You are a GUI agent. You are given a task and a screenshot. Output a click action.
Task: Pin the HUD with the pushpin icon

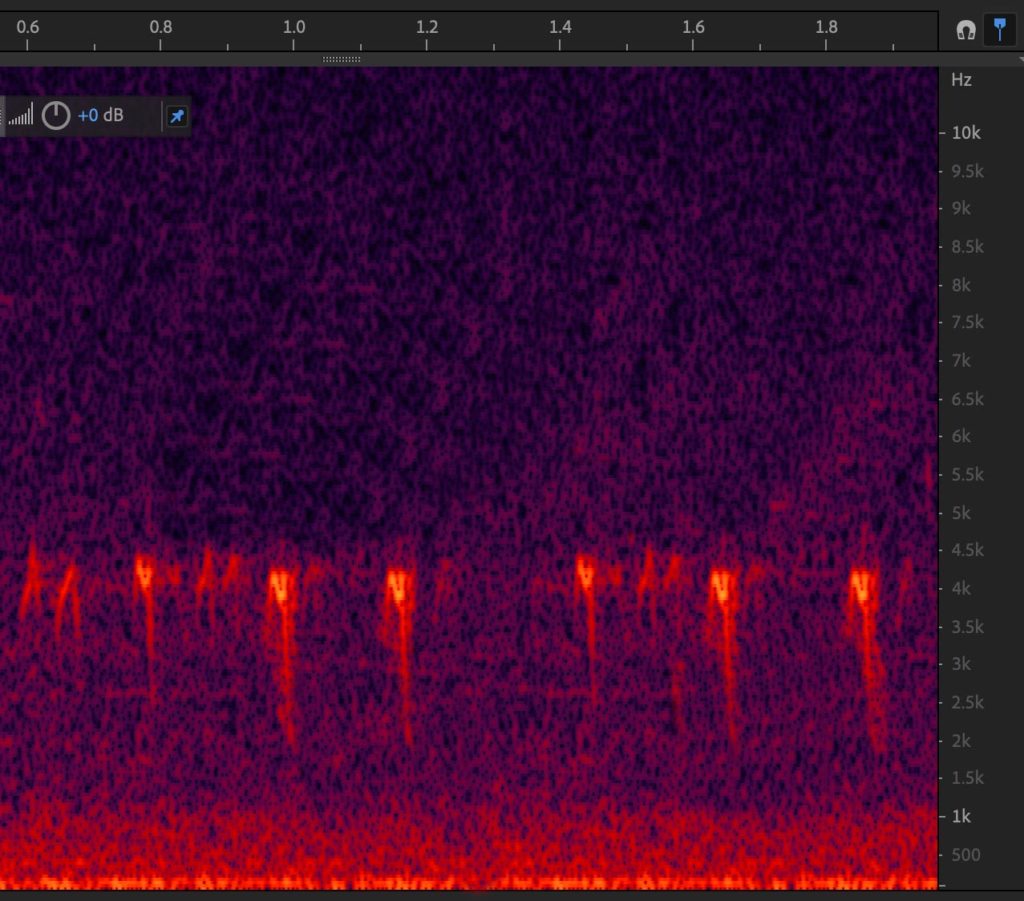click(x=177, y=116)
